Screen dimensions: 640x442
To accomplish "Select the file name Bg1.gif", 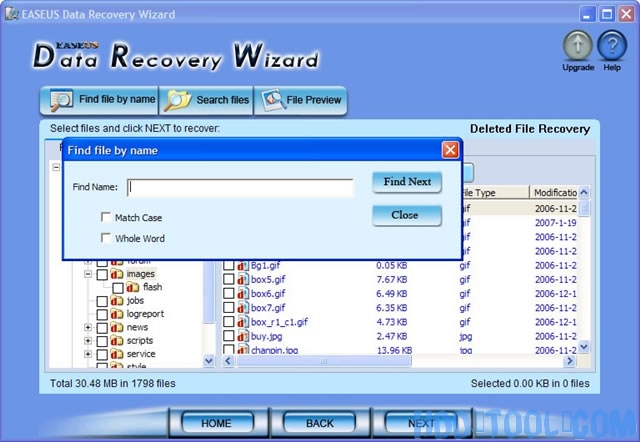I will [x=265, y=266].
